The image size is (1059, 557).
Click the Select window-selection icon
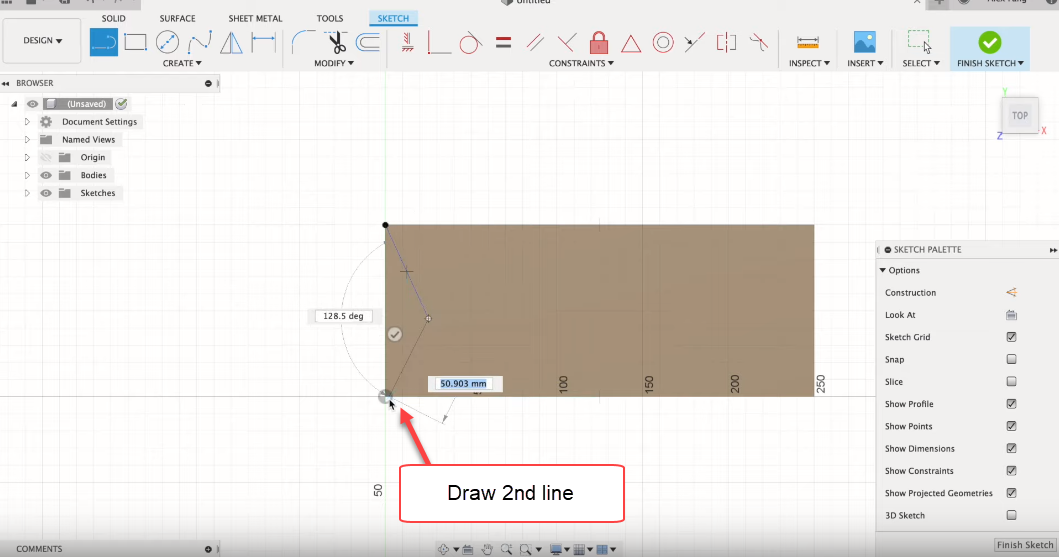[919, 41]
